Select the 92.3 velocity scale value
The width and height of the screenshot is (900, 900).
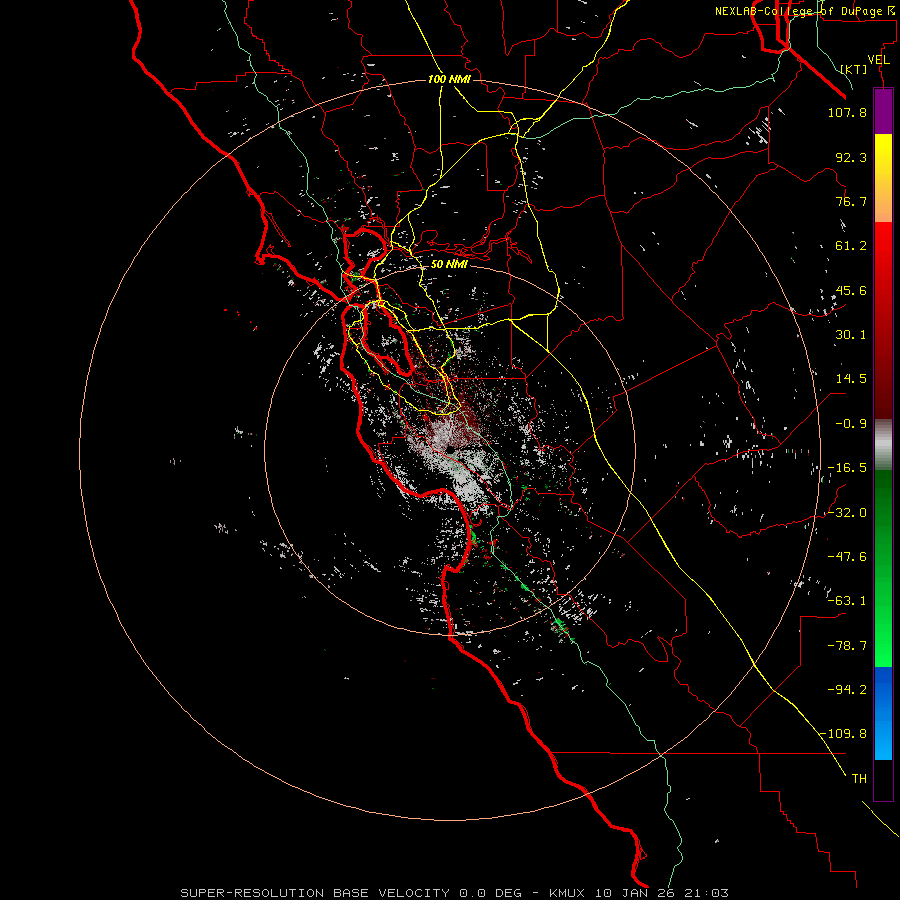(851, 157)
